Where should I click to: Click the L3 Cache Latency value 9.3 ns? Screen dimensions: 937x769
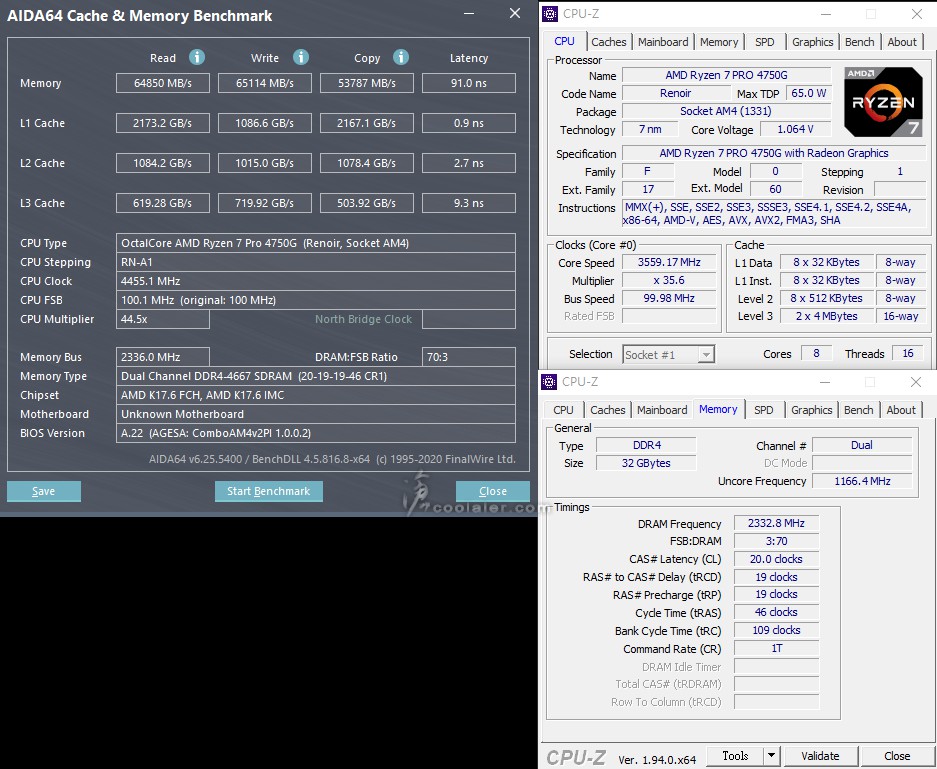[x=468, y=203]
